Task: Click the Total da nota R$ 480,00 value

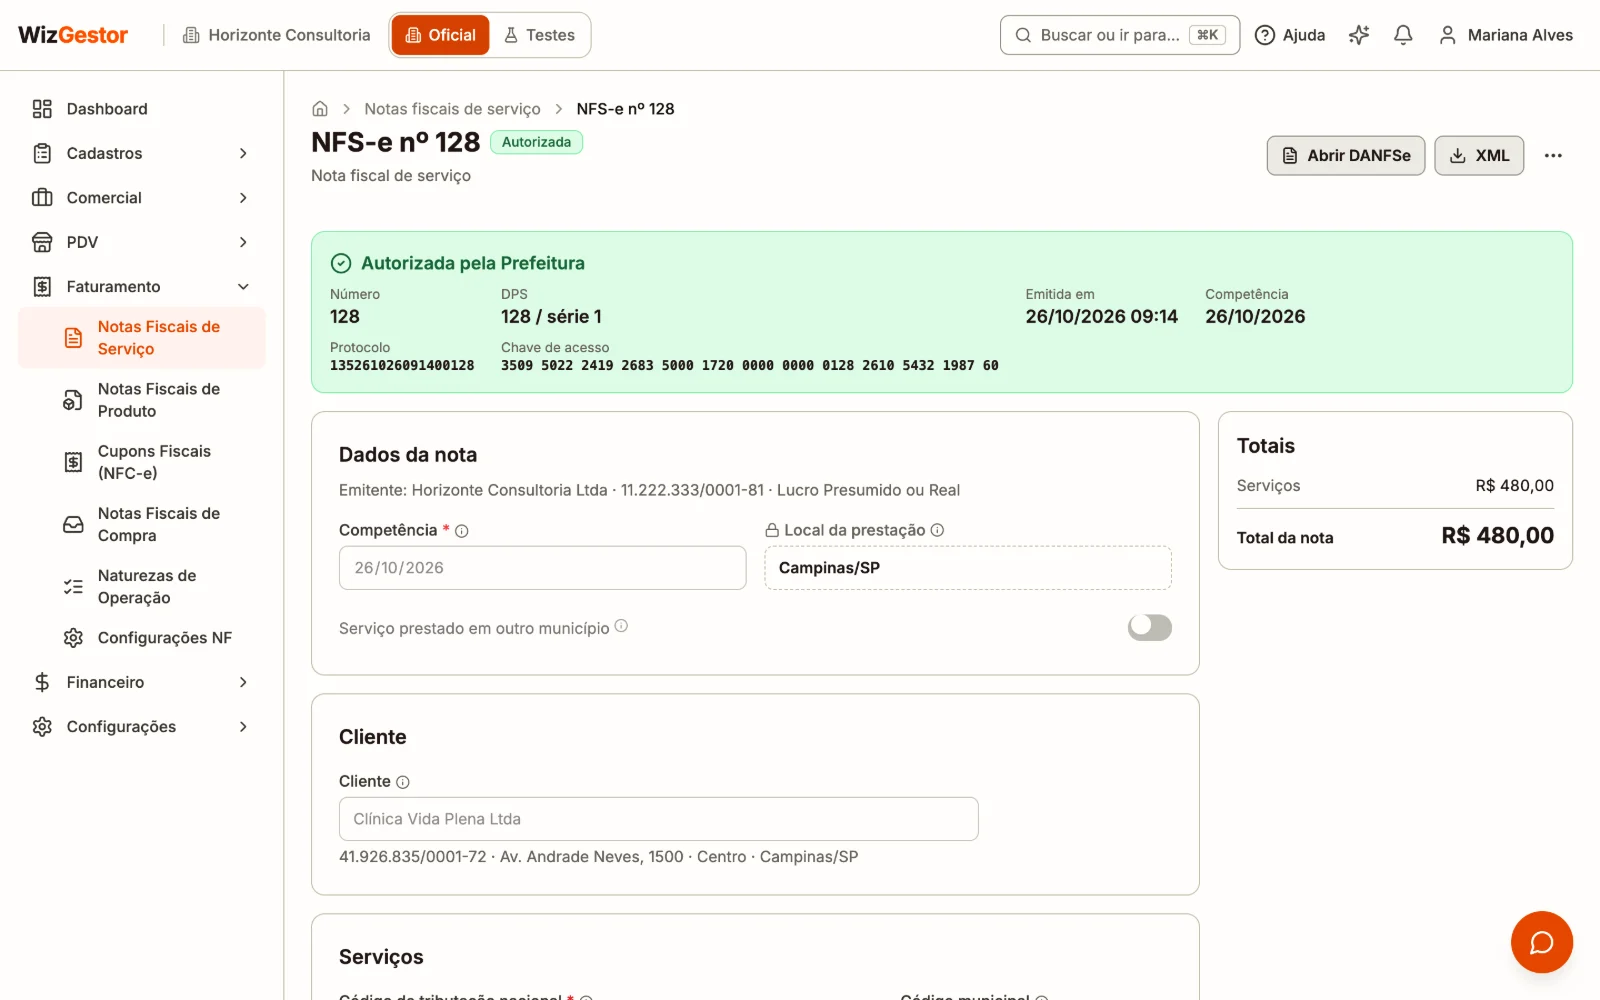Action: point(1497,536)
